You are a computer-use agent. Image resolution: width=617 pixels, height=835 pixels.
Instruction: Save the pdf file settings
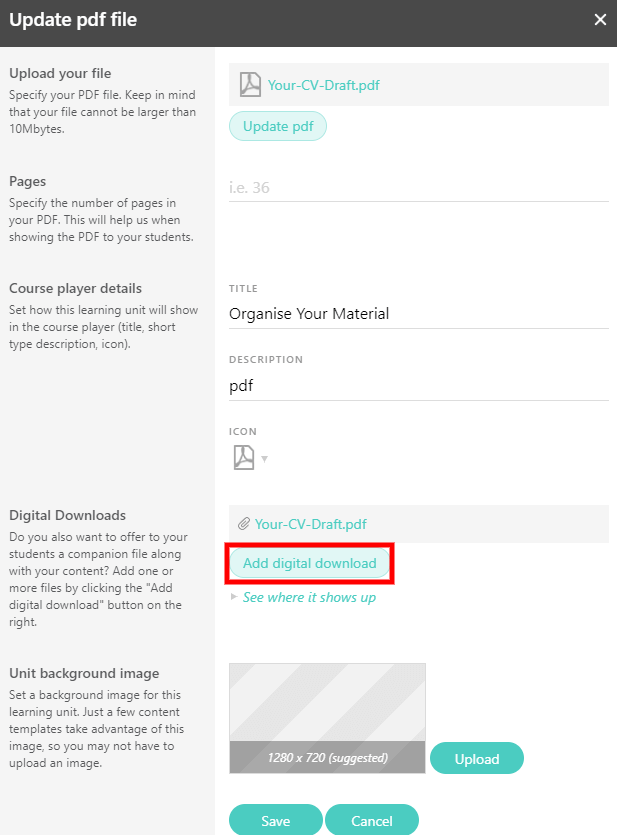[x=275, y=821]
